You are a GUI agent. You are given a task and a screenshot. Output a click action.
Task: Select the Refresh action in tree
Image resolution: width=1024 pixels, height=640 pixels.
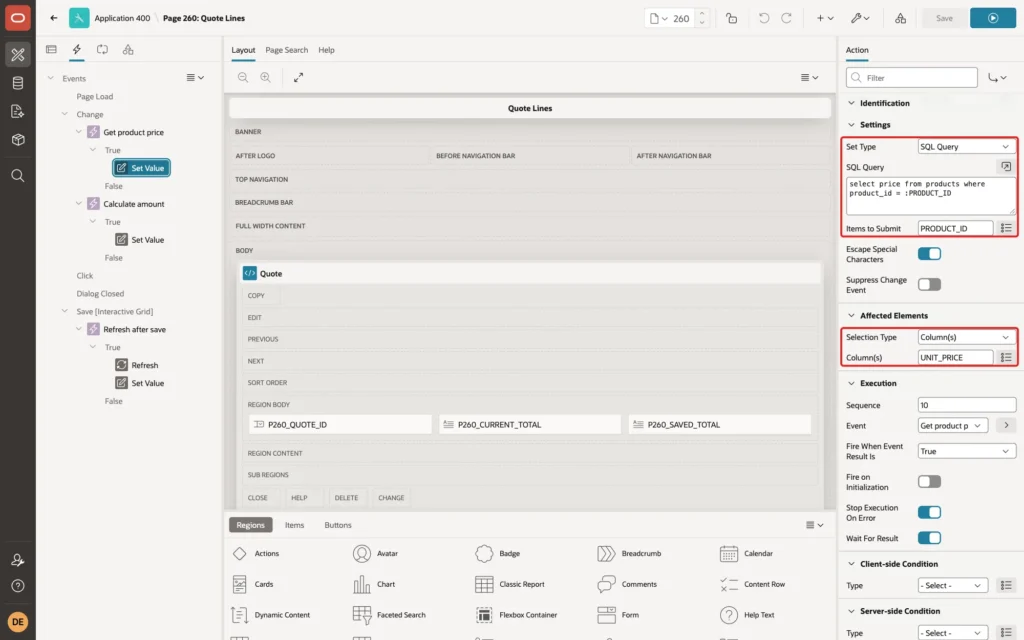[x=144, y=365]
